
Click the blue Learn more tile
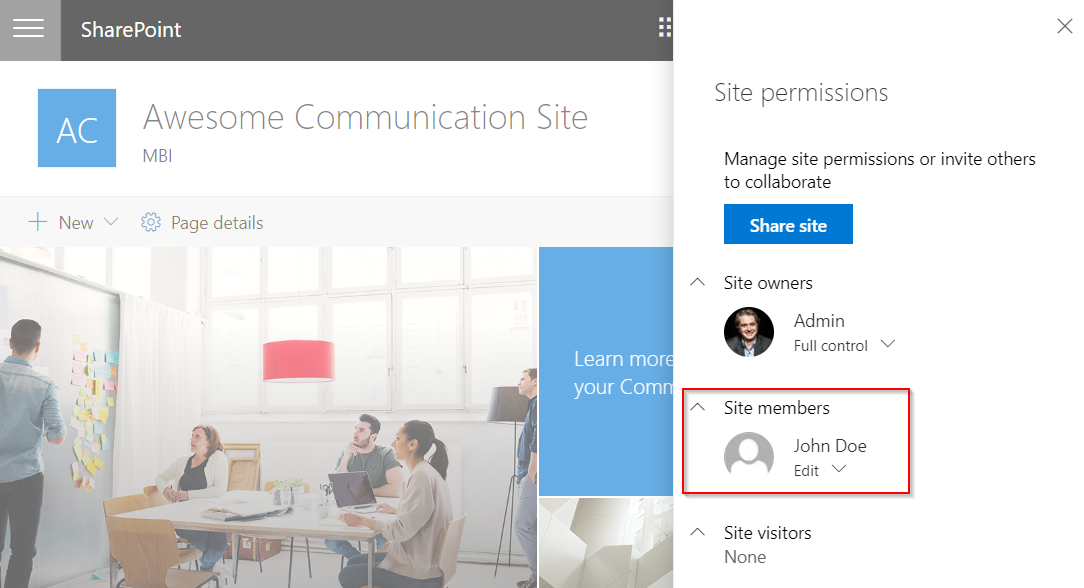(x=606, y=371)
